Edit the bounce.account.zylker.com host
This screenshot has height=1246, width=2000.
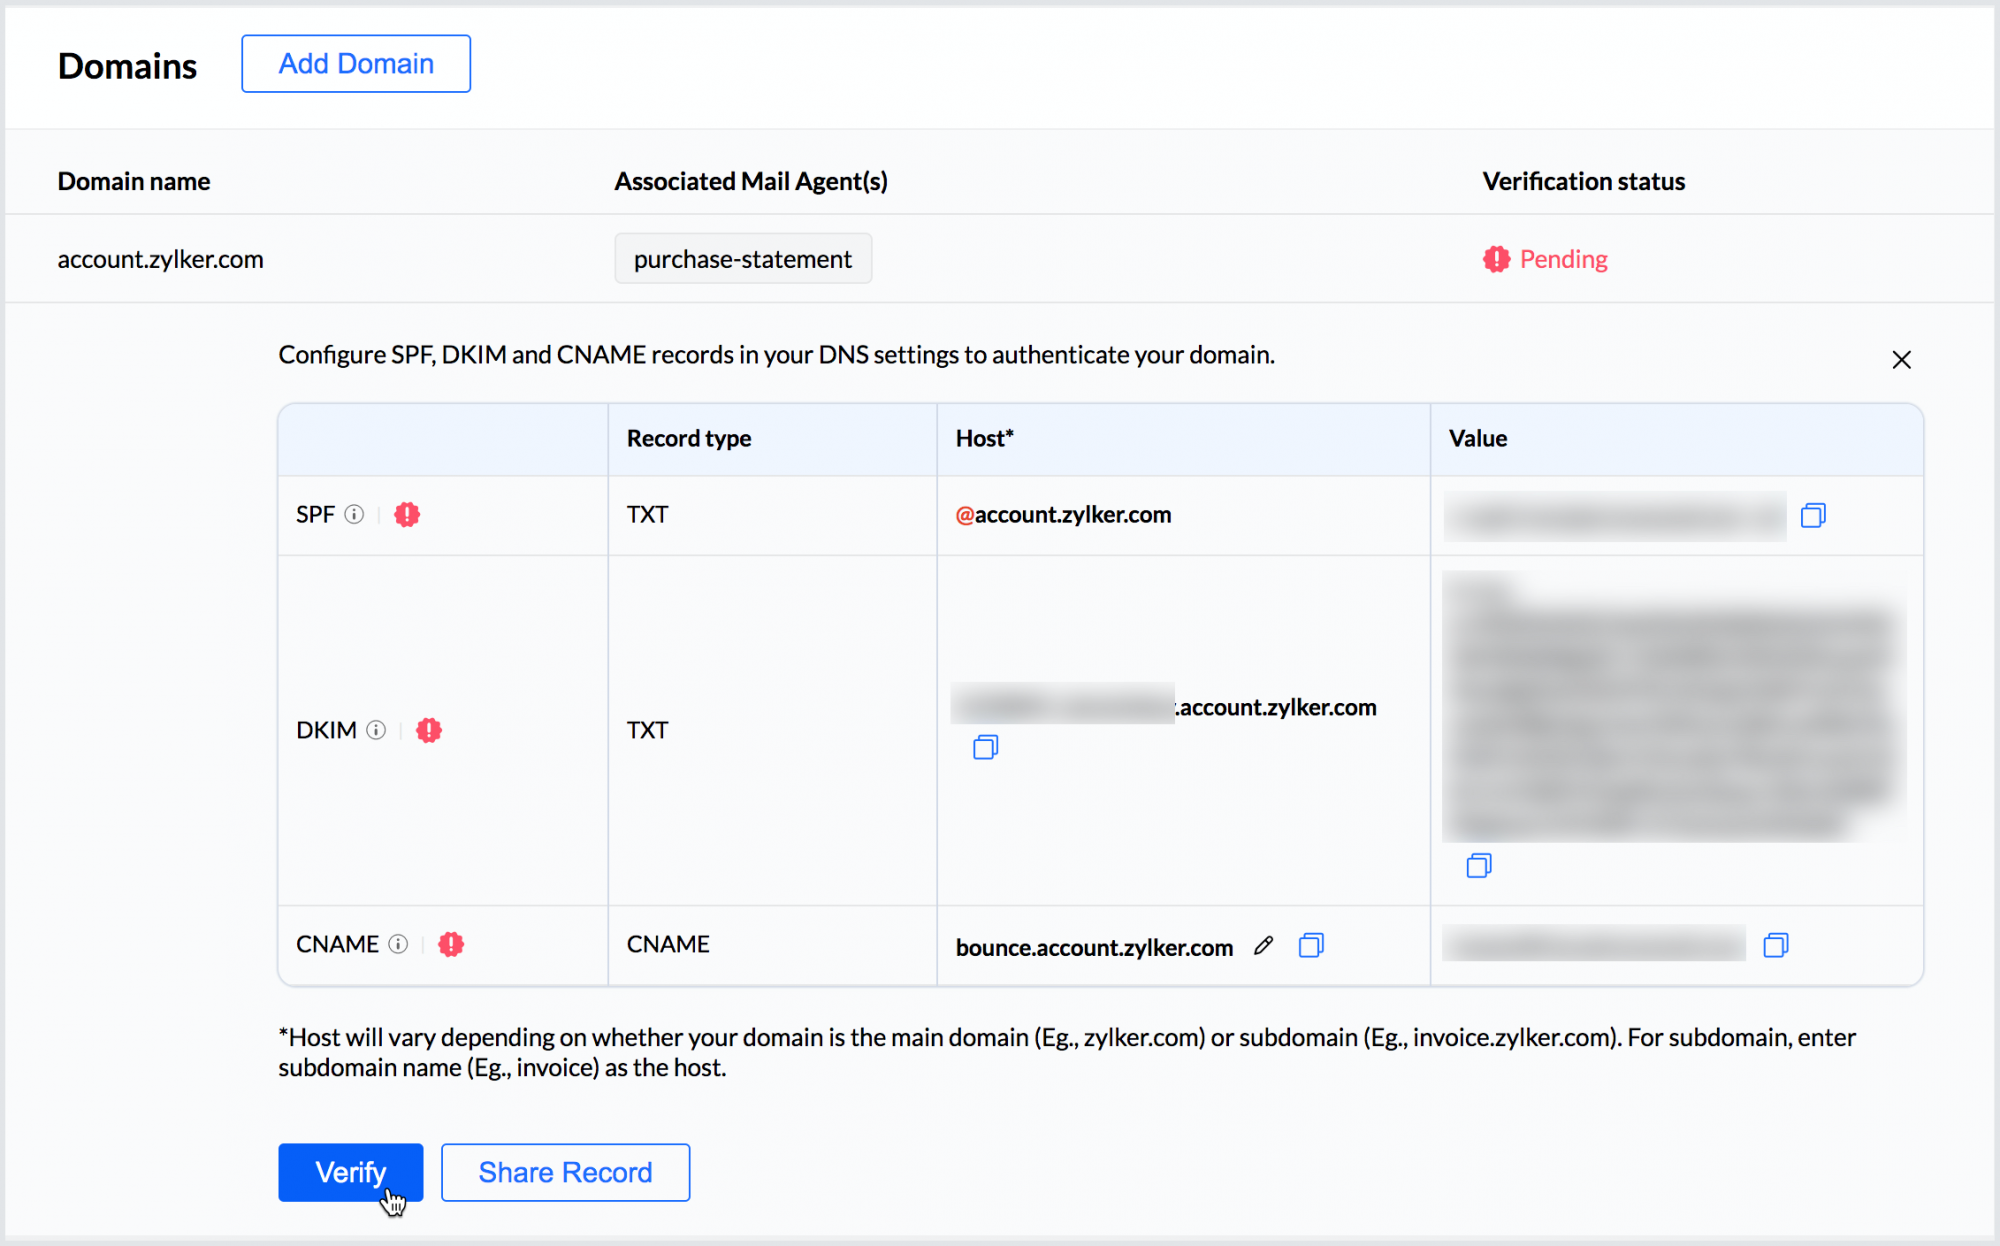[1263, 945]
